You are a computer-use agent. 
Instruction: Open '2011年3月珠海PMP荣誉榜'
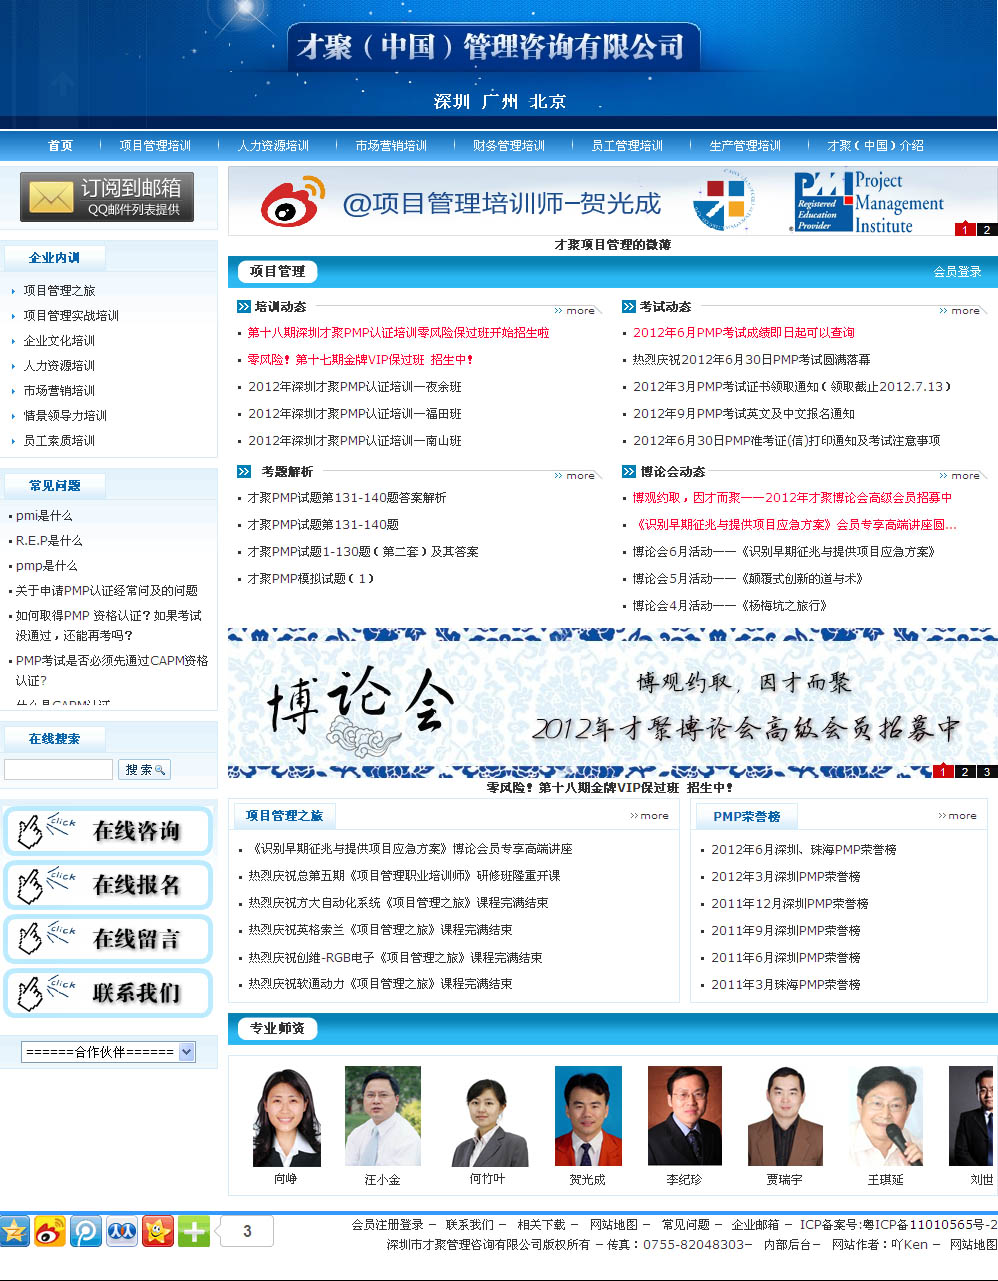coord(786,985)
